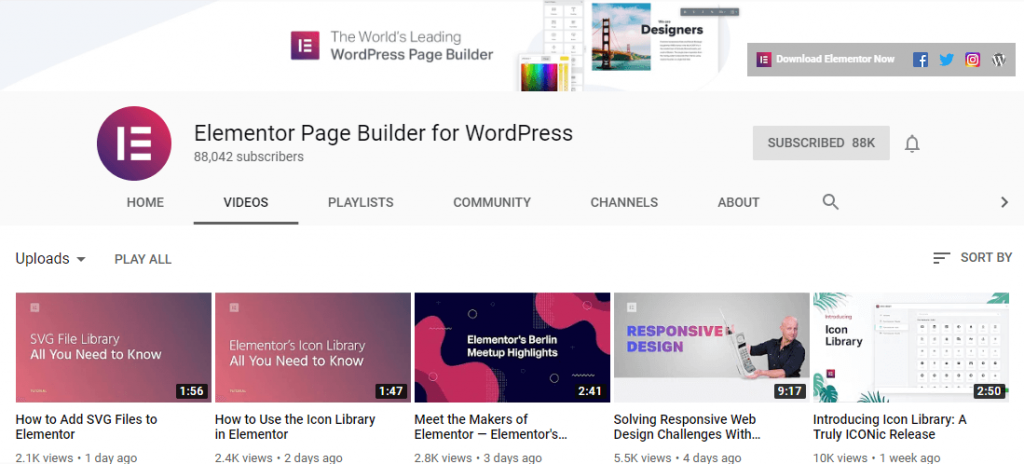The width and height of the screenshot is (1024, 464).
Task: Open the Channels tab
Action: click(624, 203)
